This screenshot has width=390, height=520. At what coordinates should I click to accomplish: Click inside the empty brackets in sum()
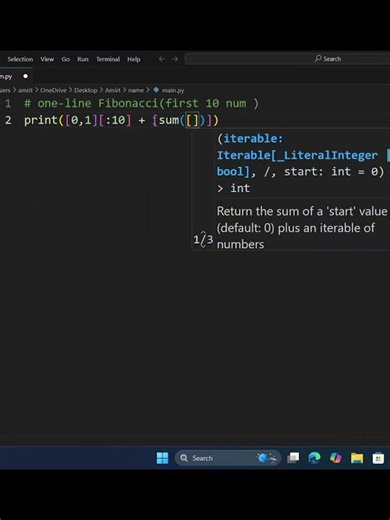coord(193,120)
